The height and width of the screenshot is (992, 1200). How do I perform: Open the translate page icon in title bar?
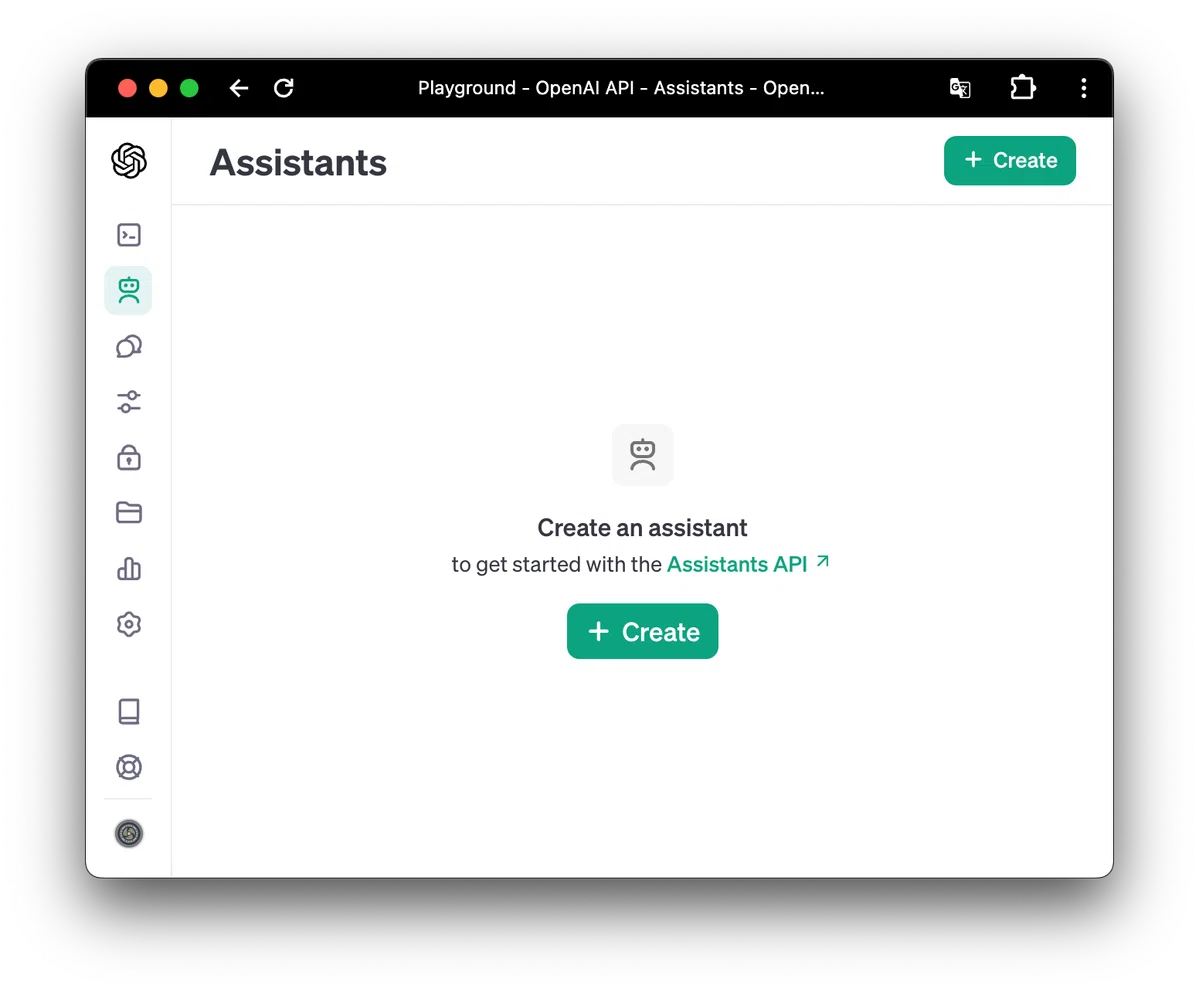(960, 88)
